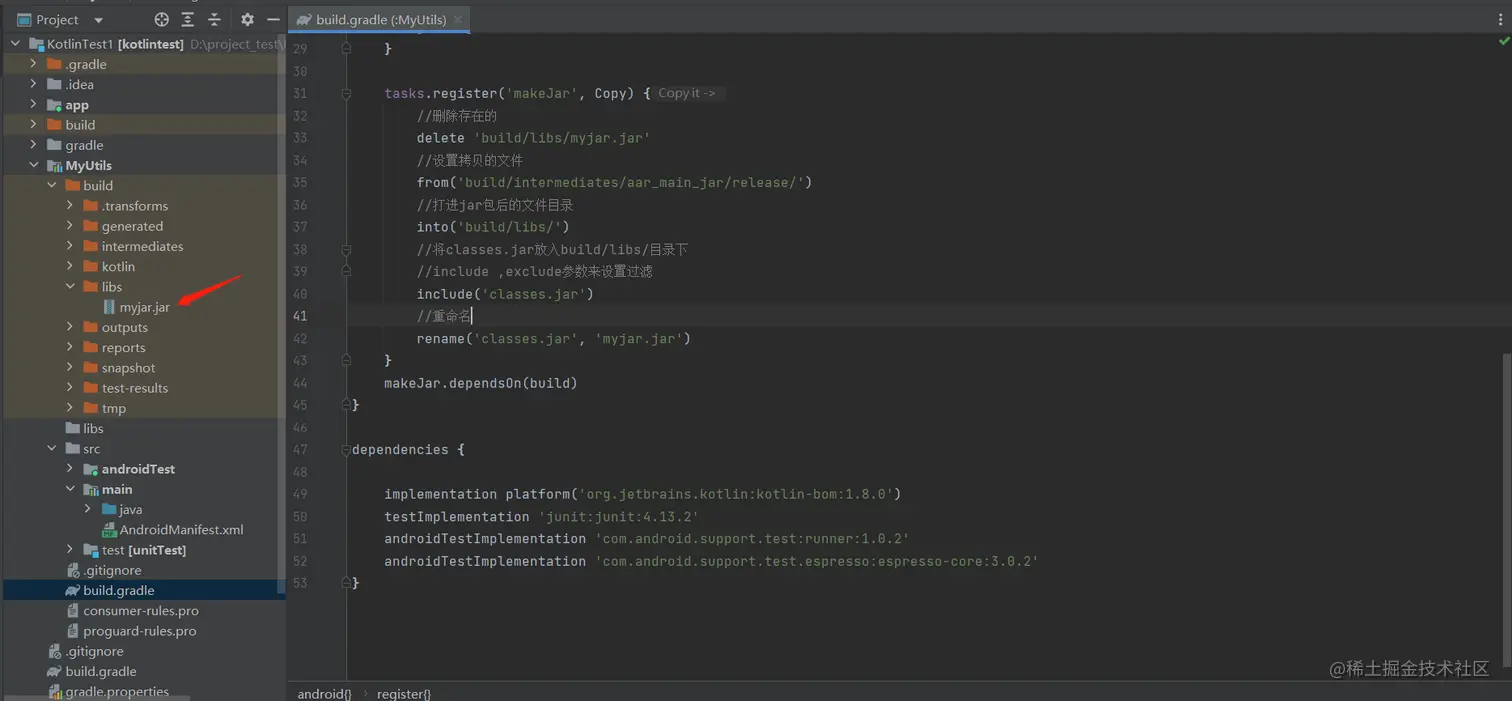The image size is (1512, 701).
Task: Click the myjar.jar archive icon
Action: (x=110, y=307)
